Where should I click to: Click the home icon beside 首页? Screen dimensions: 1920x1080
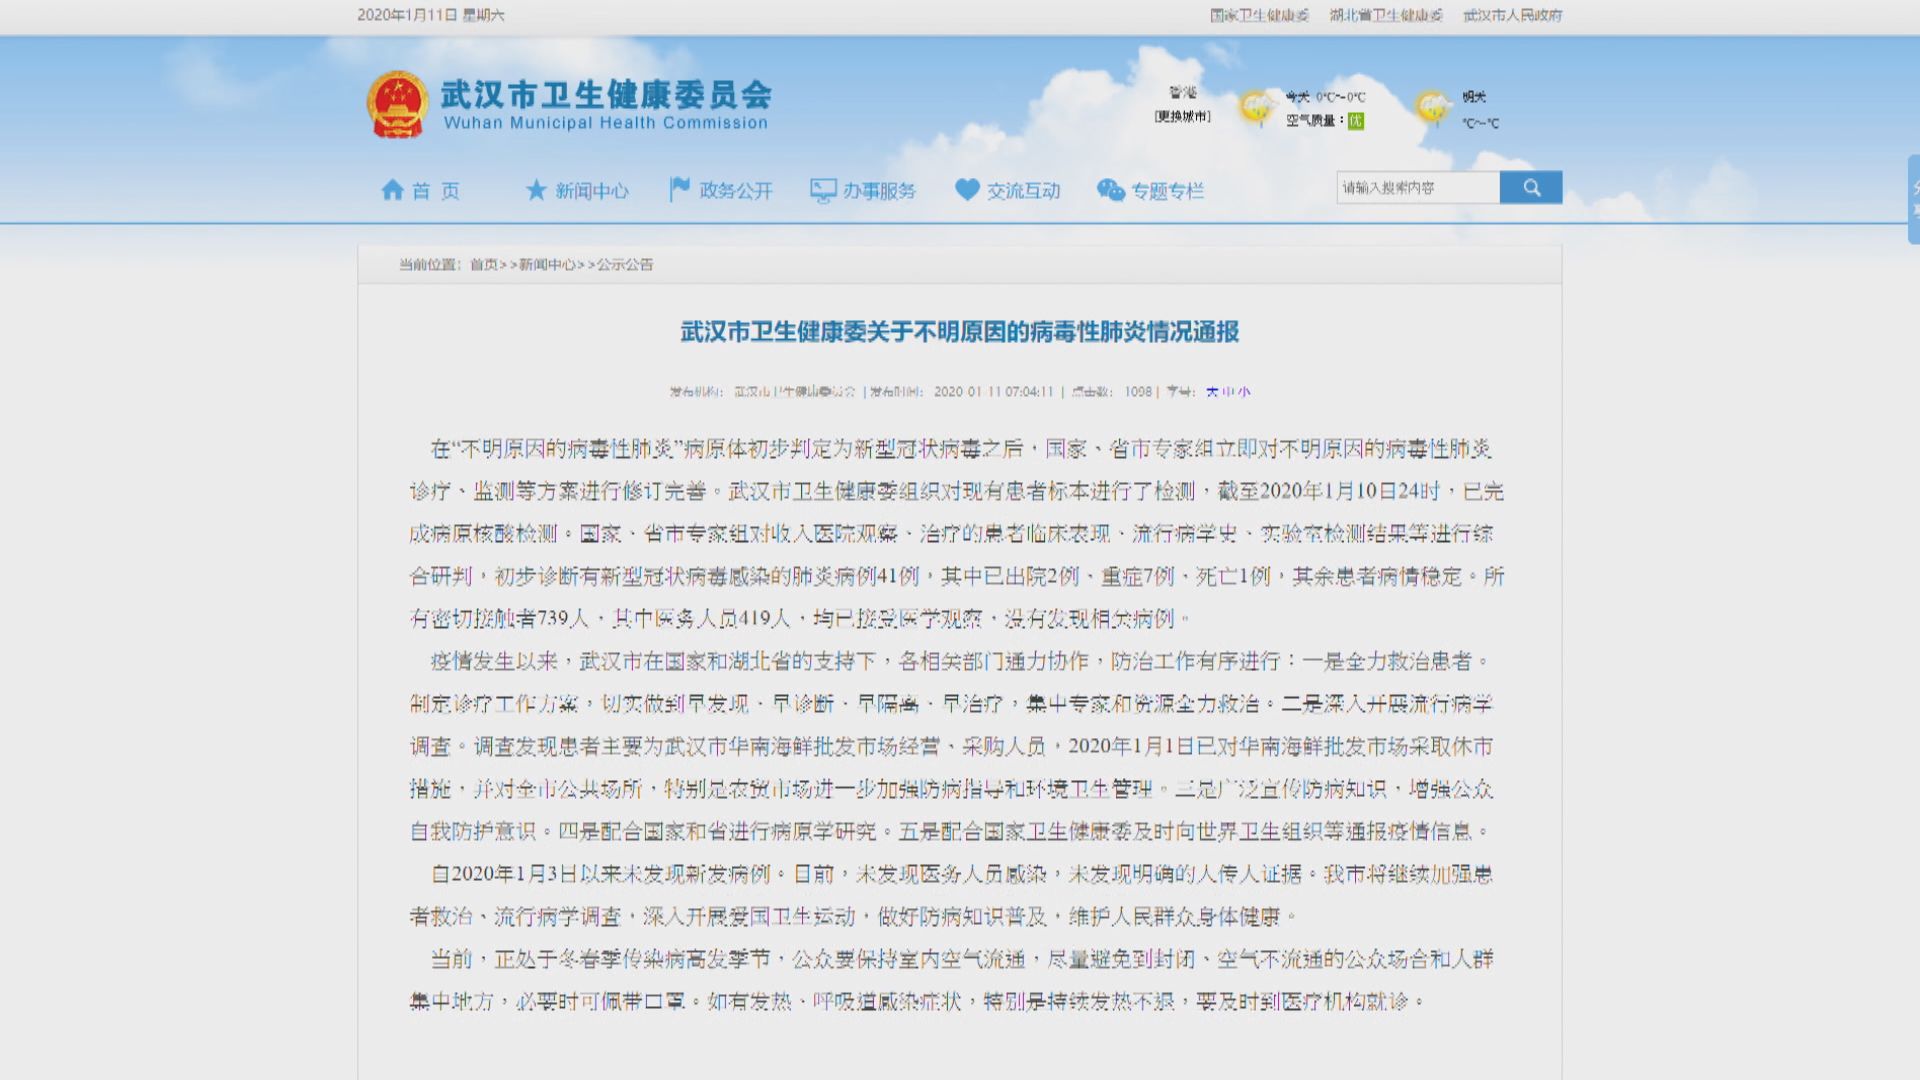click(391, 189)
